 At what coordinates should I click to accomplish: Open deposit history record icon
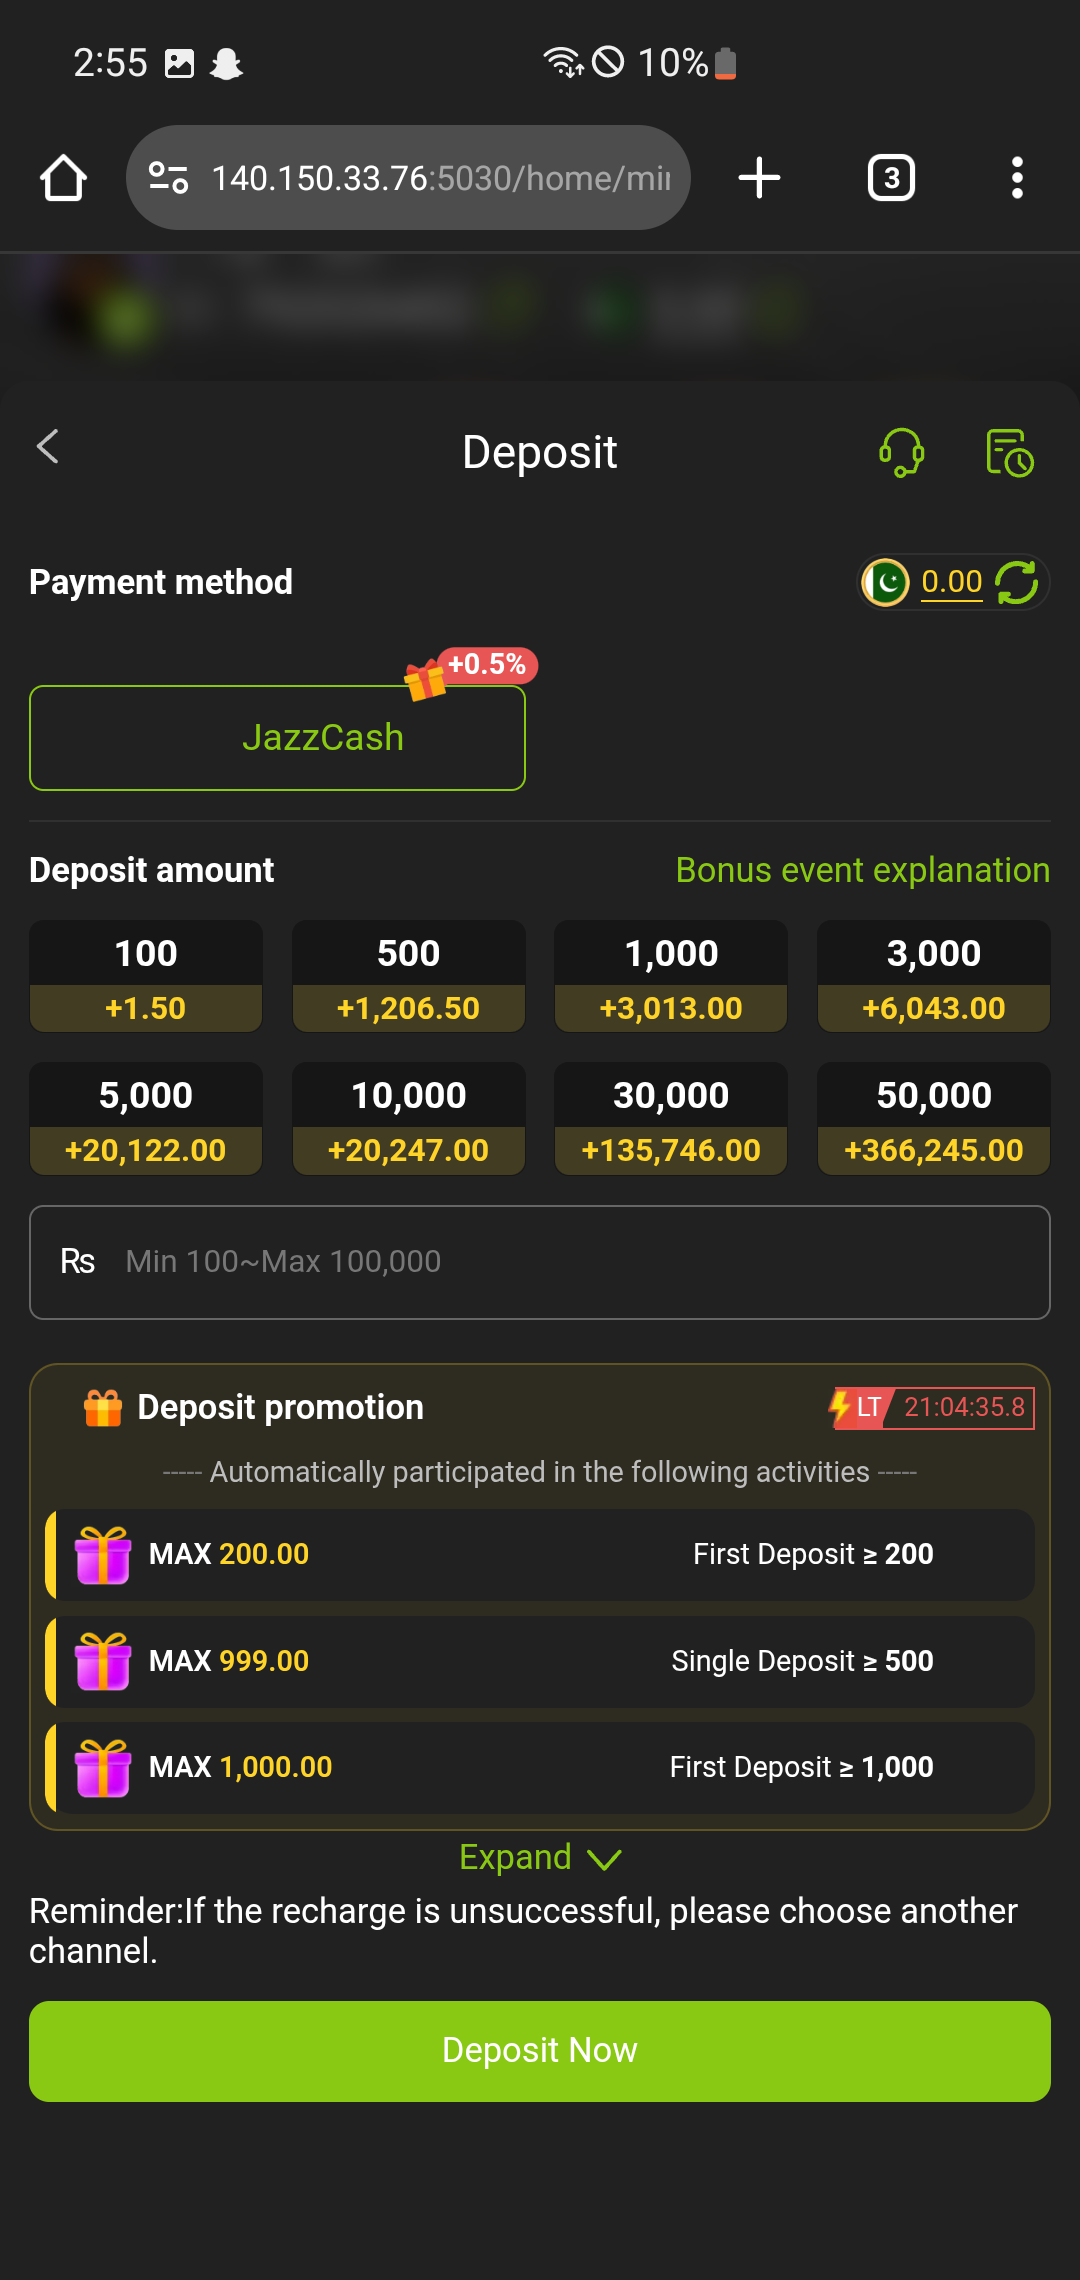tap(1009, 452)
